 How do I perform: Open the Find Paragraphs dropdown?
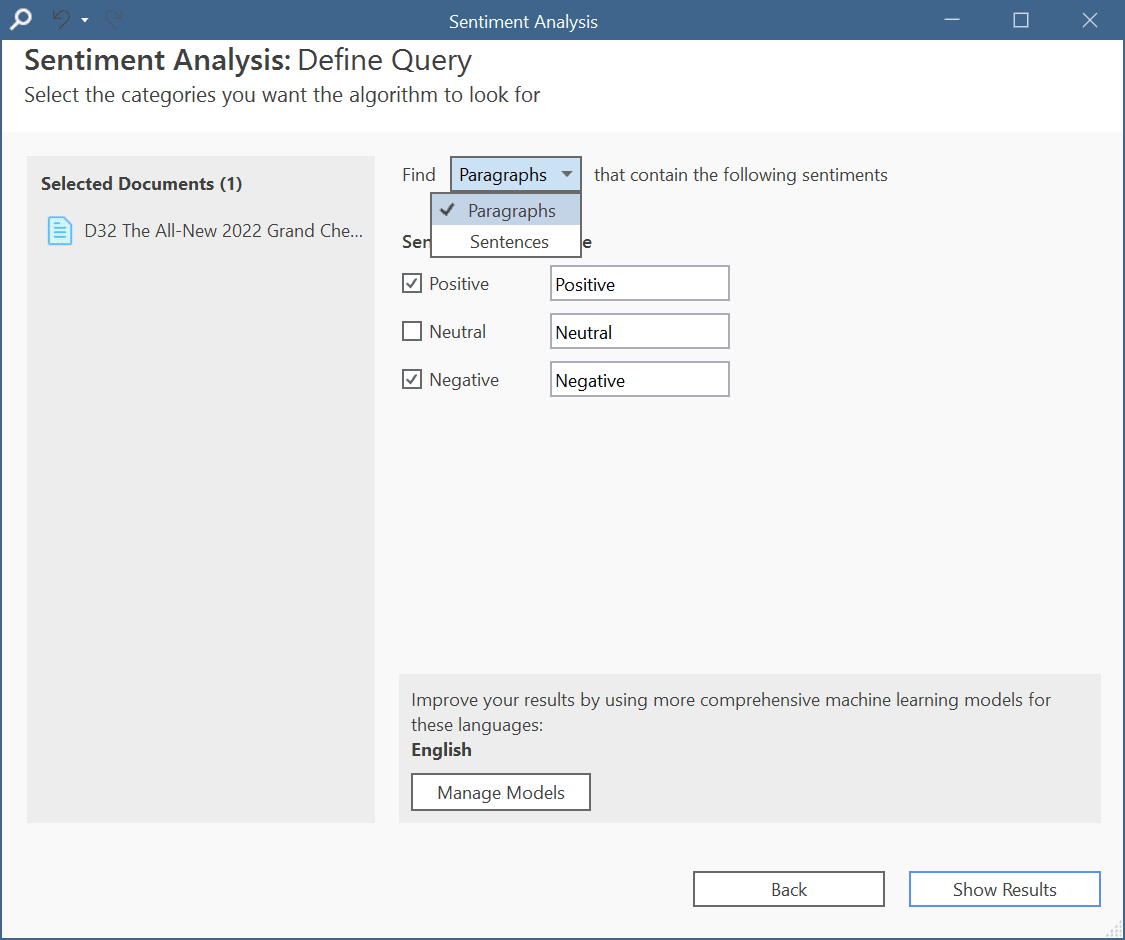(x=515, y=174)
